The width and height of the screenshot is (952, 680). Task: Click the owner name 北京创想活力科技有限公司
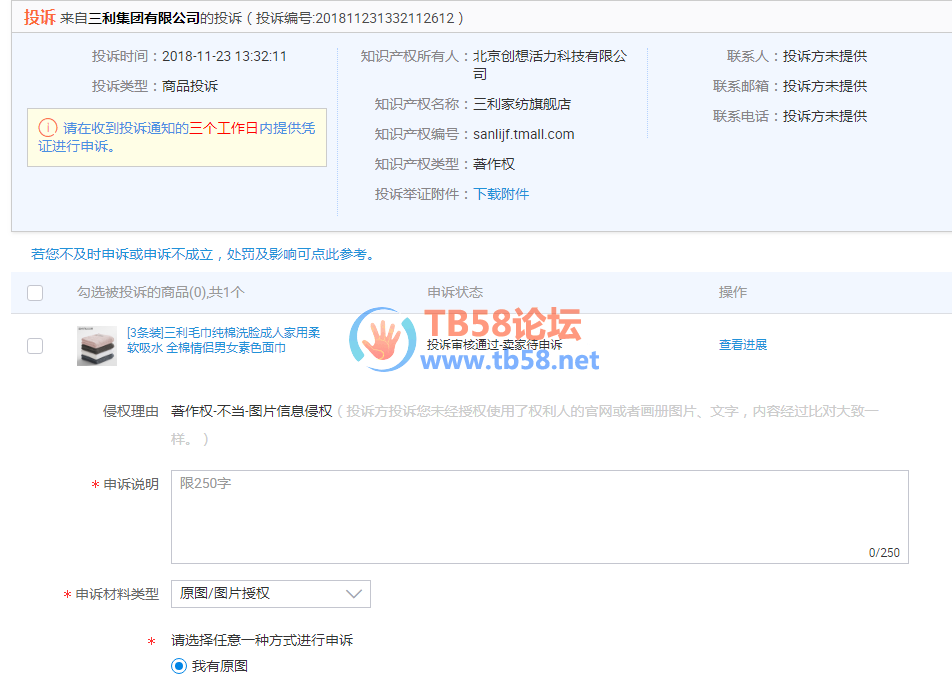point(550,65)
